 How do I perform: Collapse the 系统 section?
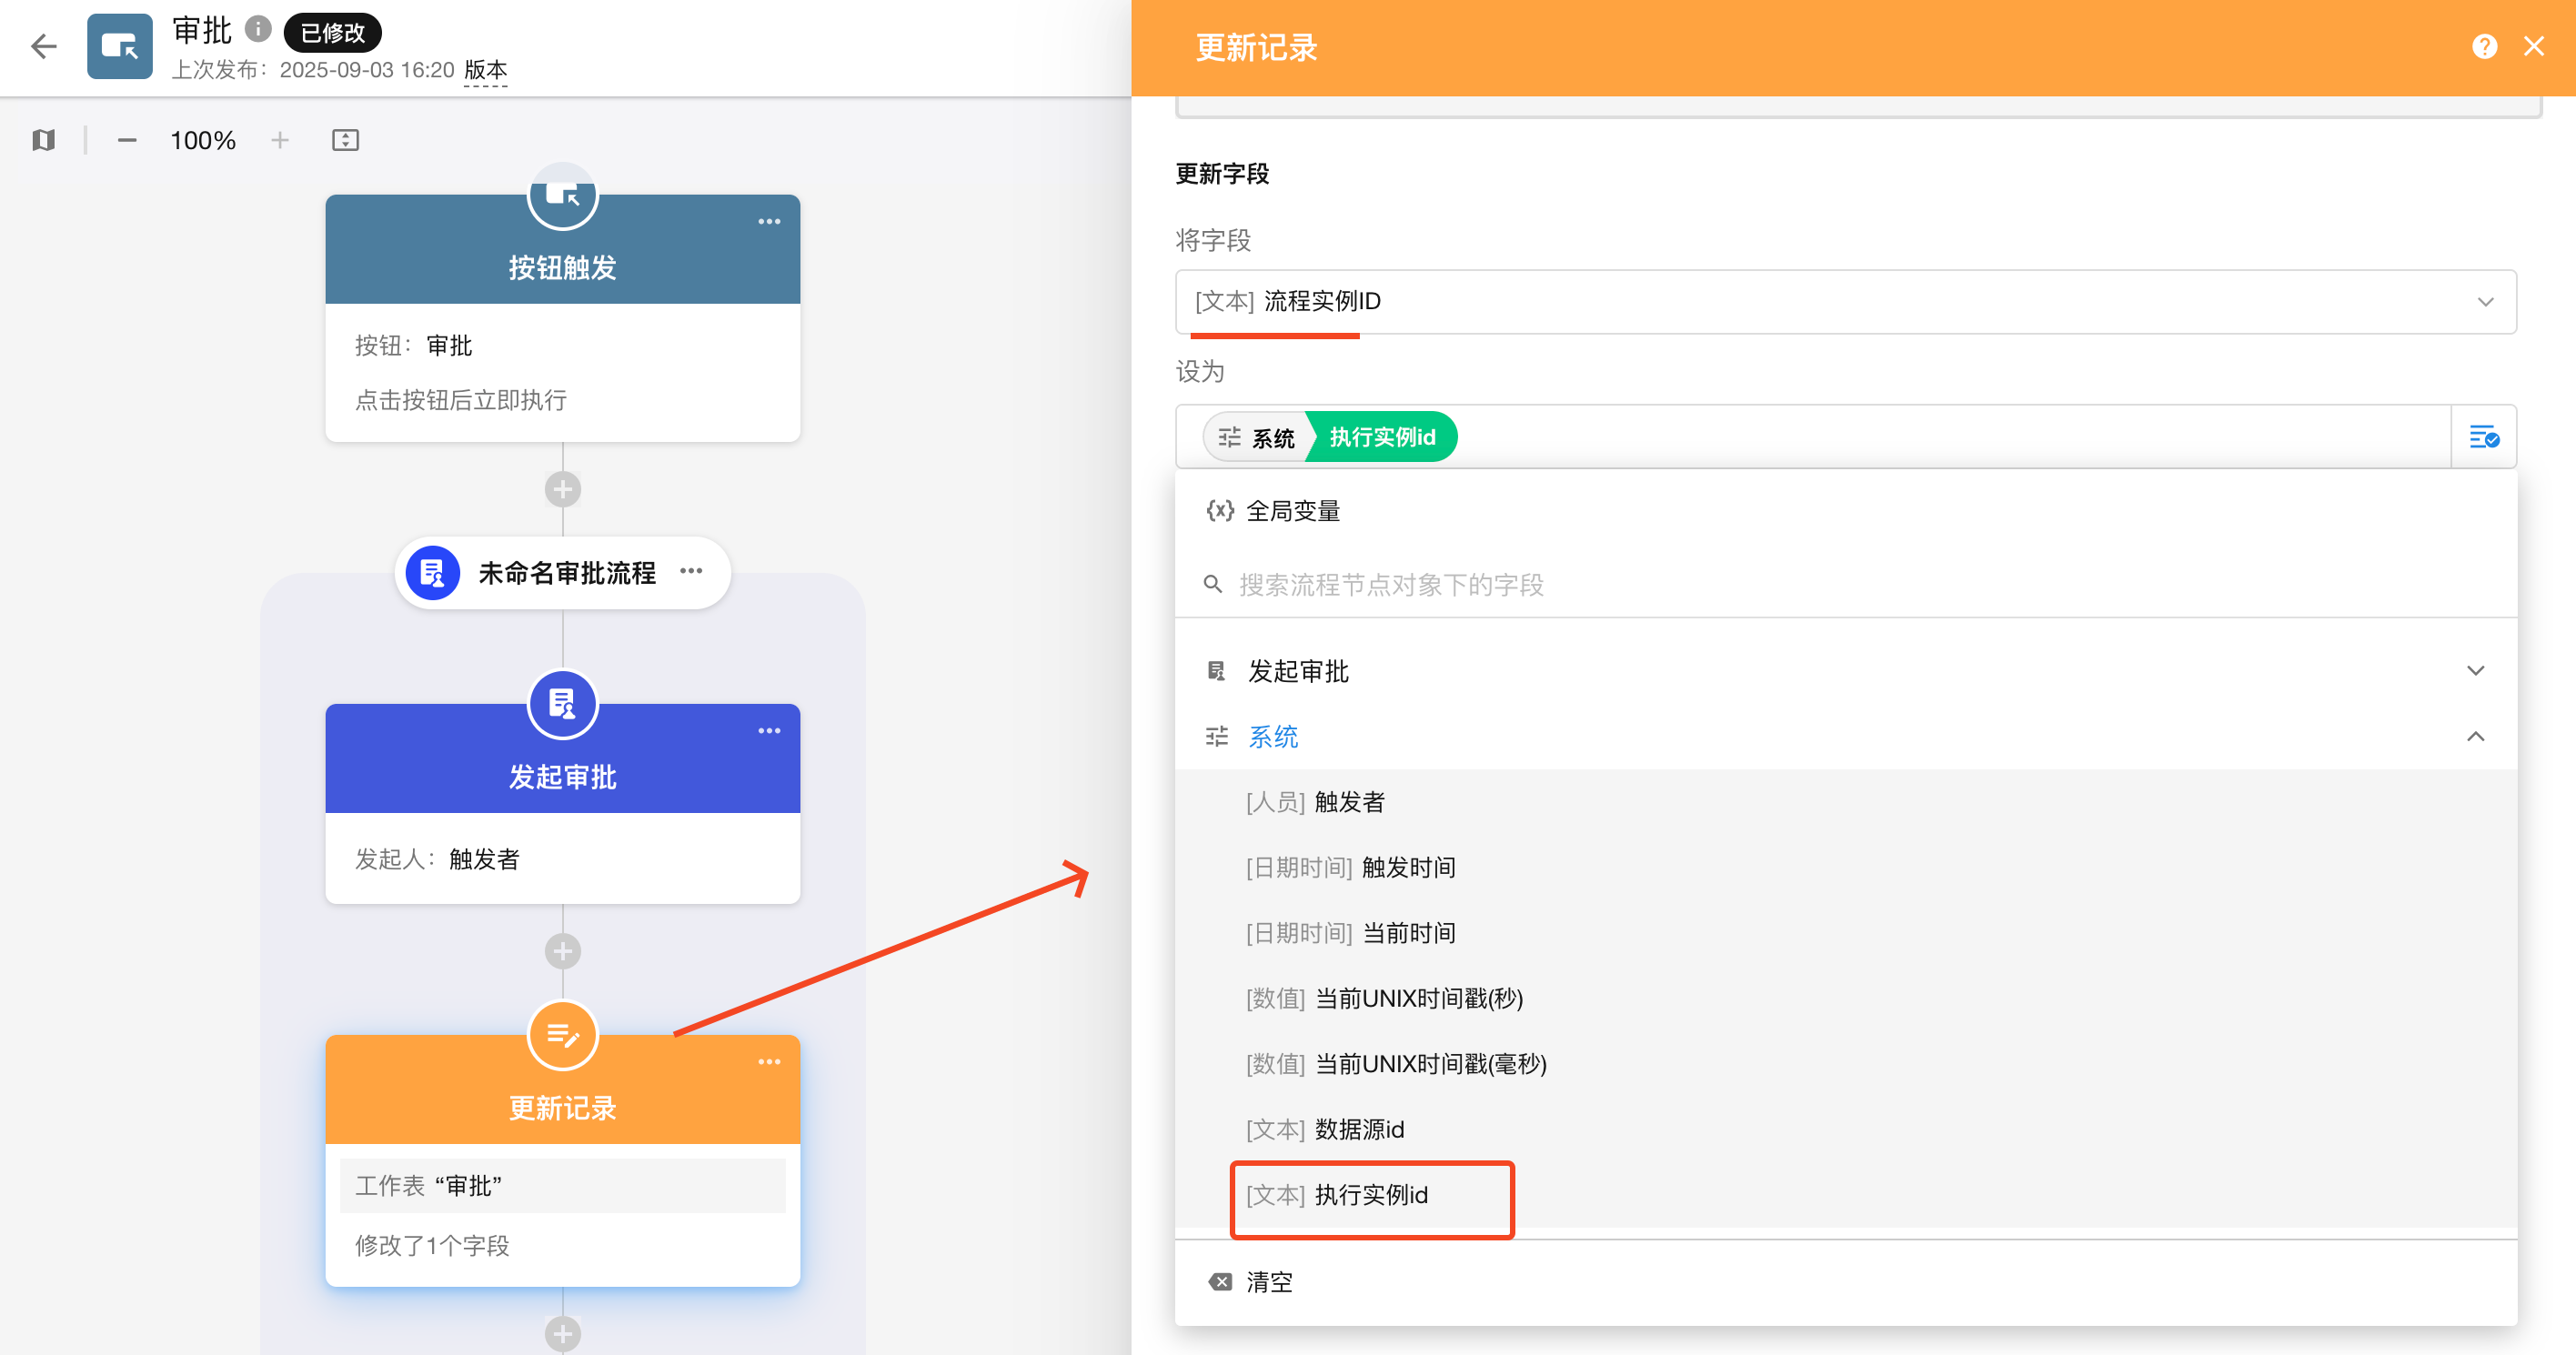tap(2475, 737)
